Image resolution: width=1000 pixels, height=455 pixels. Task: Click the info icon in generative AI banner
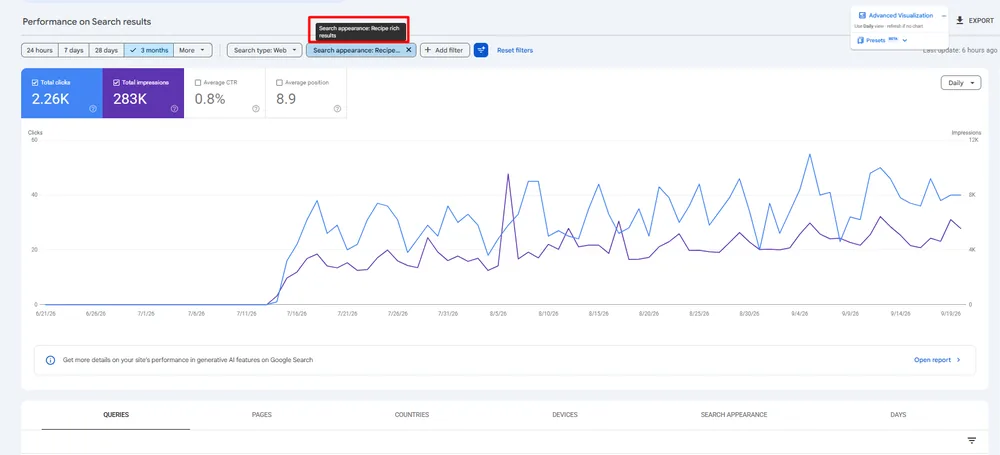tap(50, 360)
